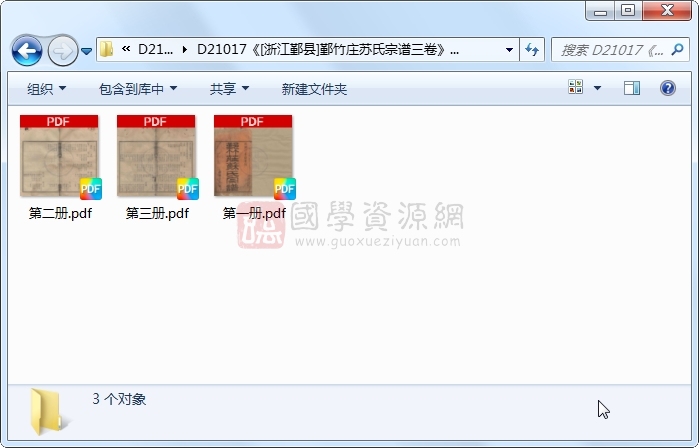Click the PDF badge on 第三册.pdf
699x448 pixels.
pyautogui.click(x=188, y=188)
